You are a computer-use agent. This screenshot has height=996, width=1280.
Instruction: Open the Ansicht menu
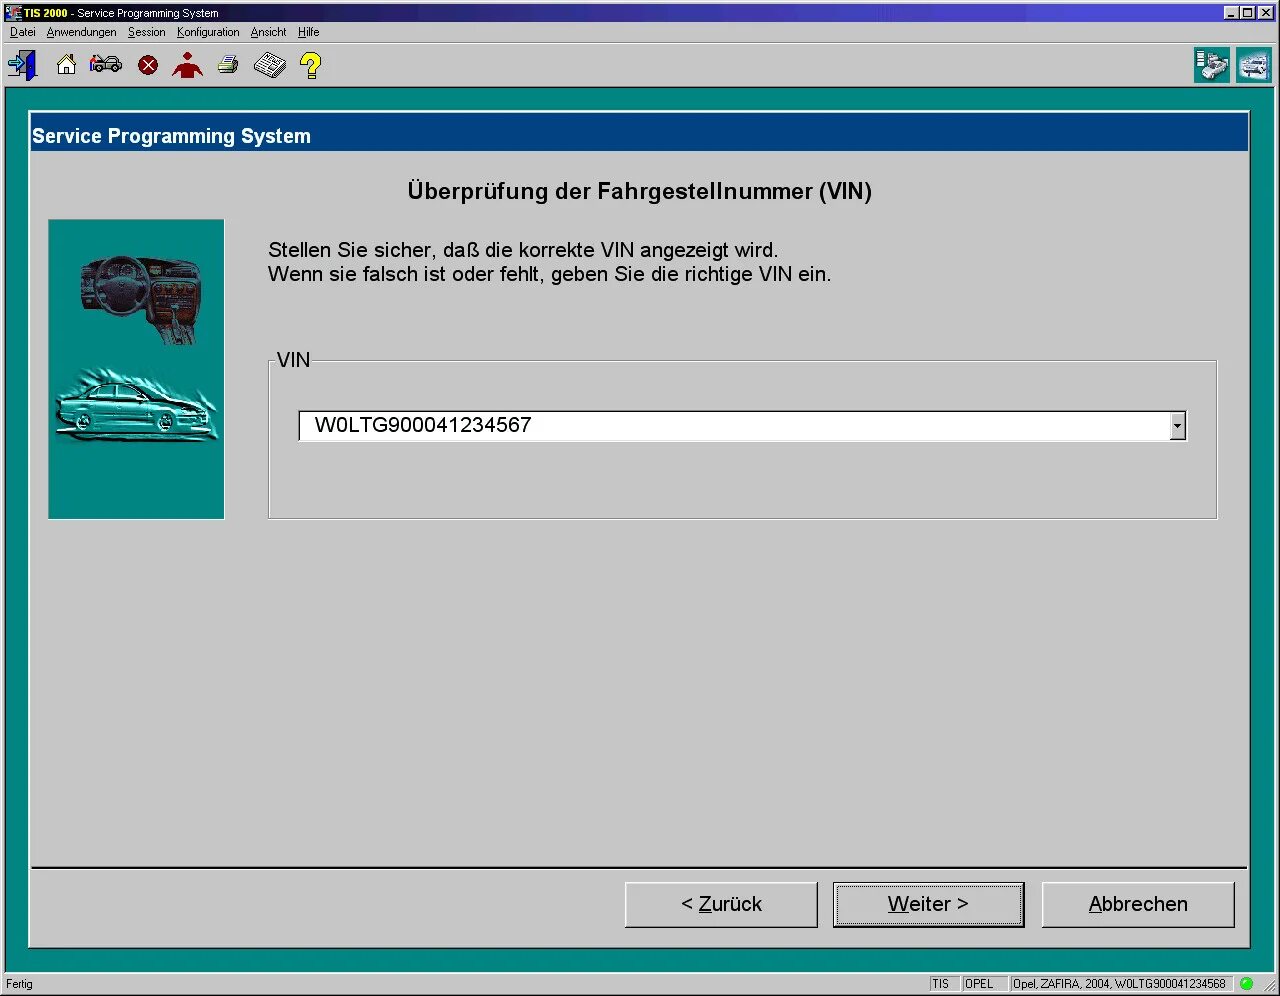click(x=268, y=32)
